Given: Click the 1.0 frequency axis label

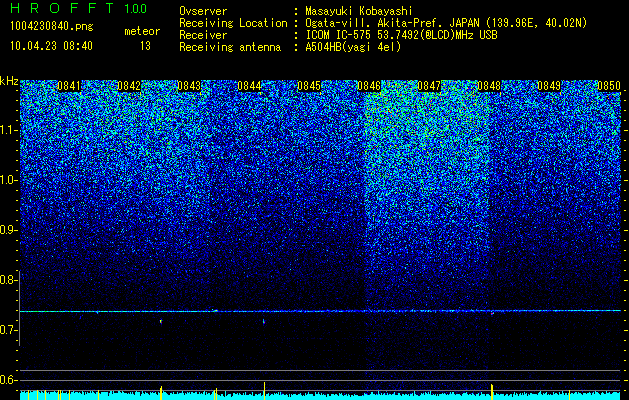Looking at the screenshot, I should (8, 180).
